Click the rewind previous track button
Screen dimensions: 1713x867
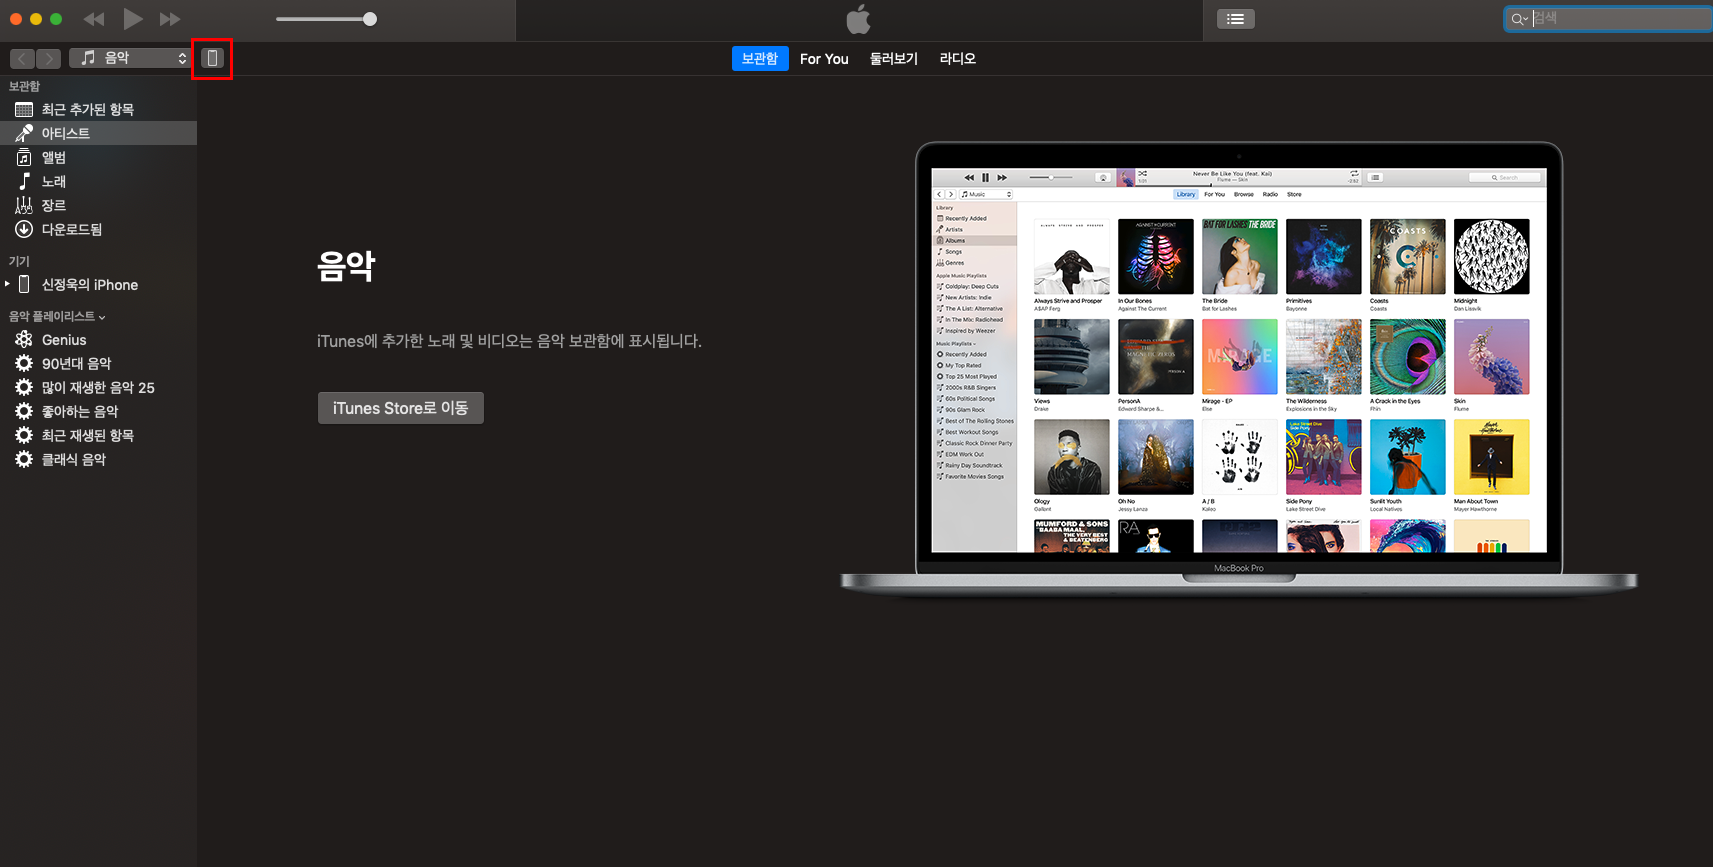[94, 19]
